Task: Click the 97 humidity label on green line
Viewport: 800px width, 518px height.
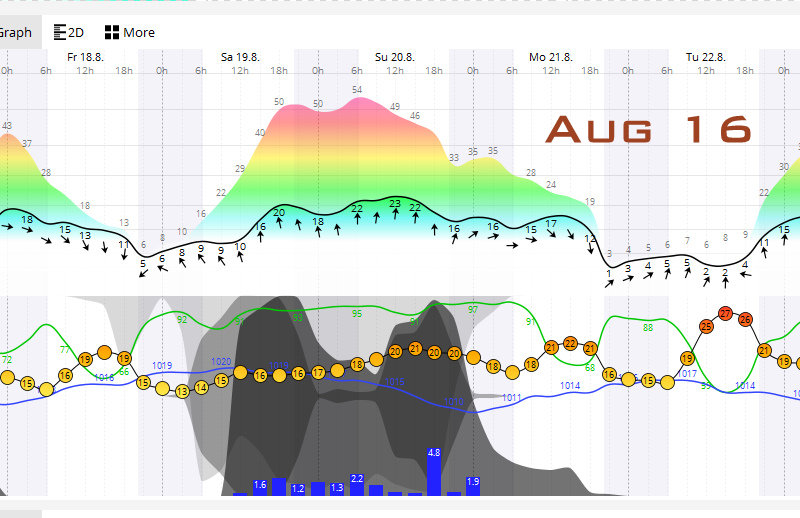Action: click(473, 310)
